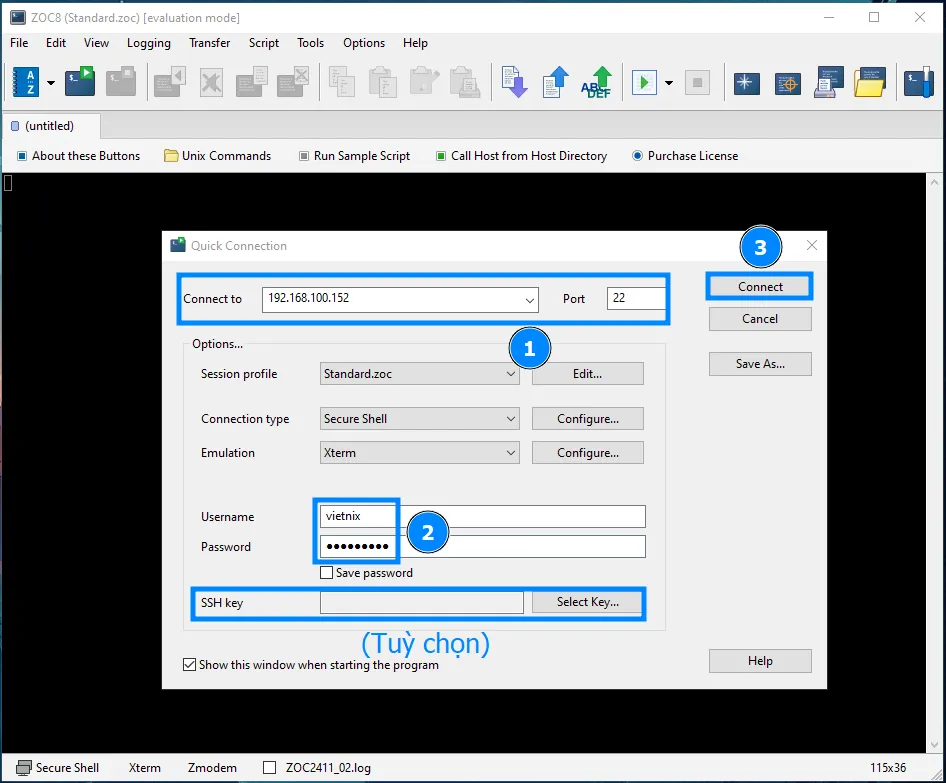
Task: Toggle Show this window when starting checkbox
Action: [x=189, y=665]
